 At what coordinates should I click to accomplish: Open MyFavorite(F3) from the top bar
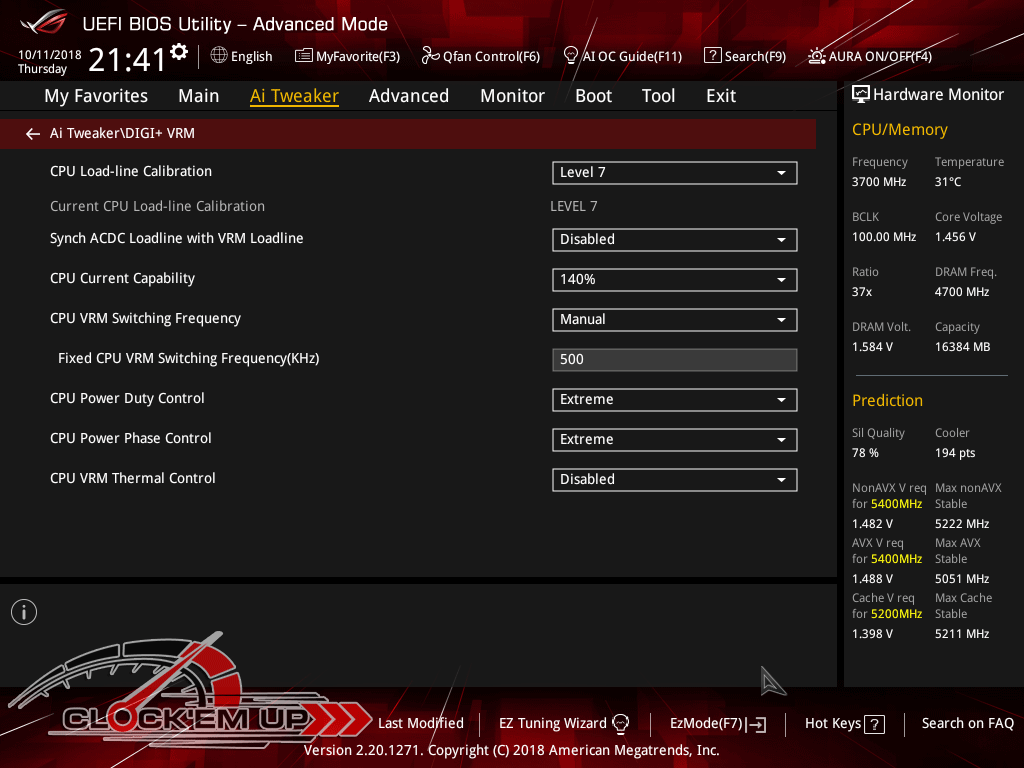[347, 56]
